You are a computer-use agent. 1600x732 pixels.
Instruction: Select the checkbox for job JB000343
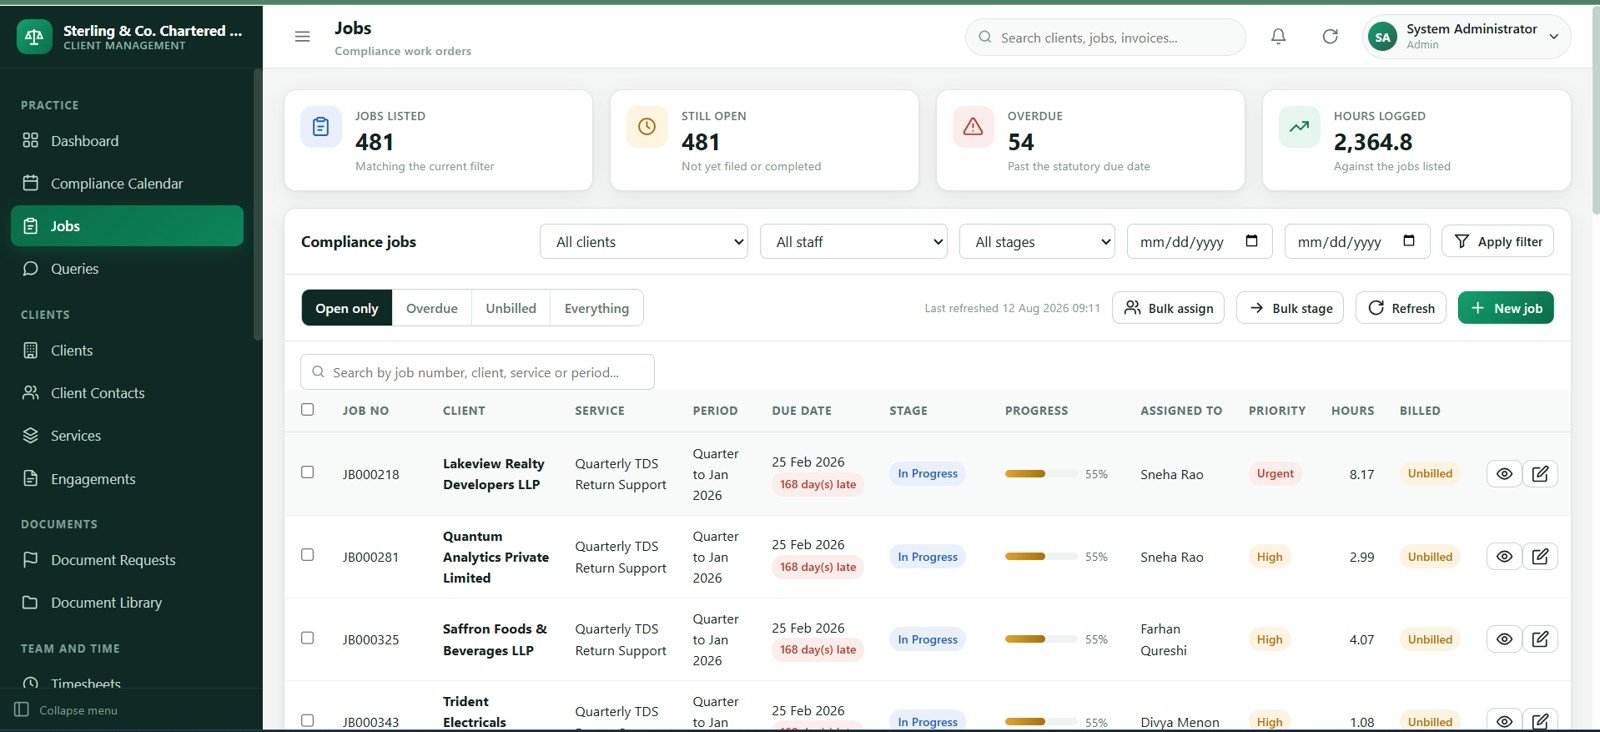point(307,720)
